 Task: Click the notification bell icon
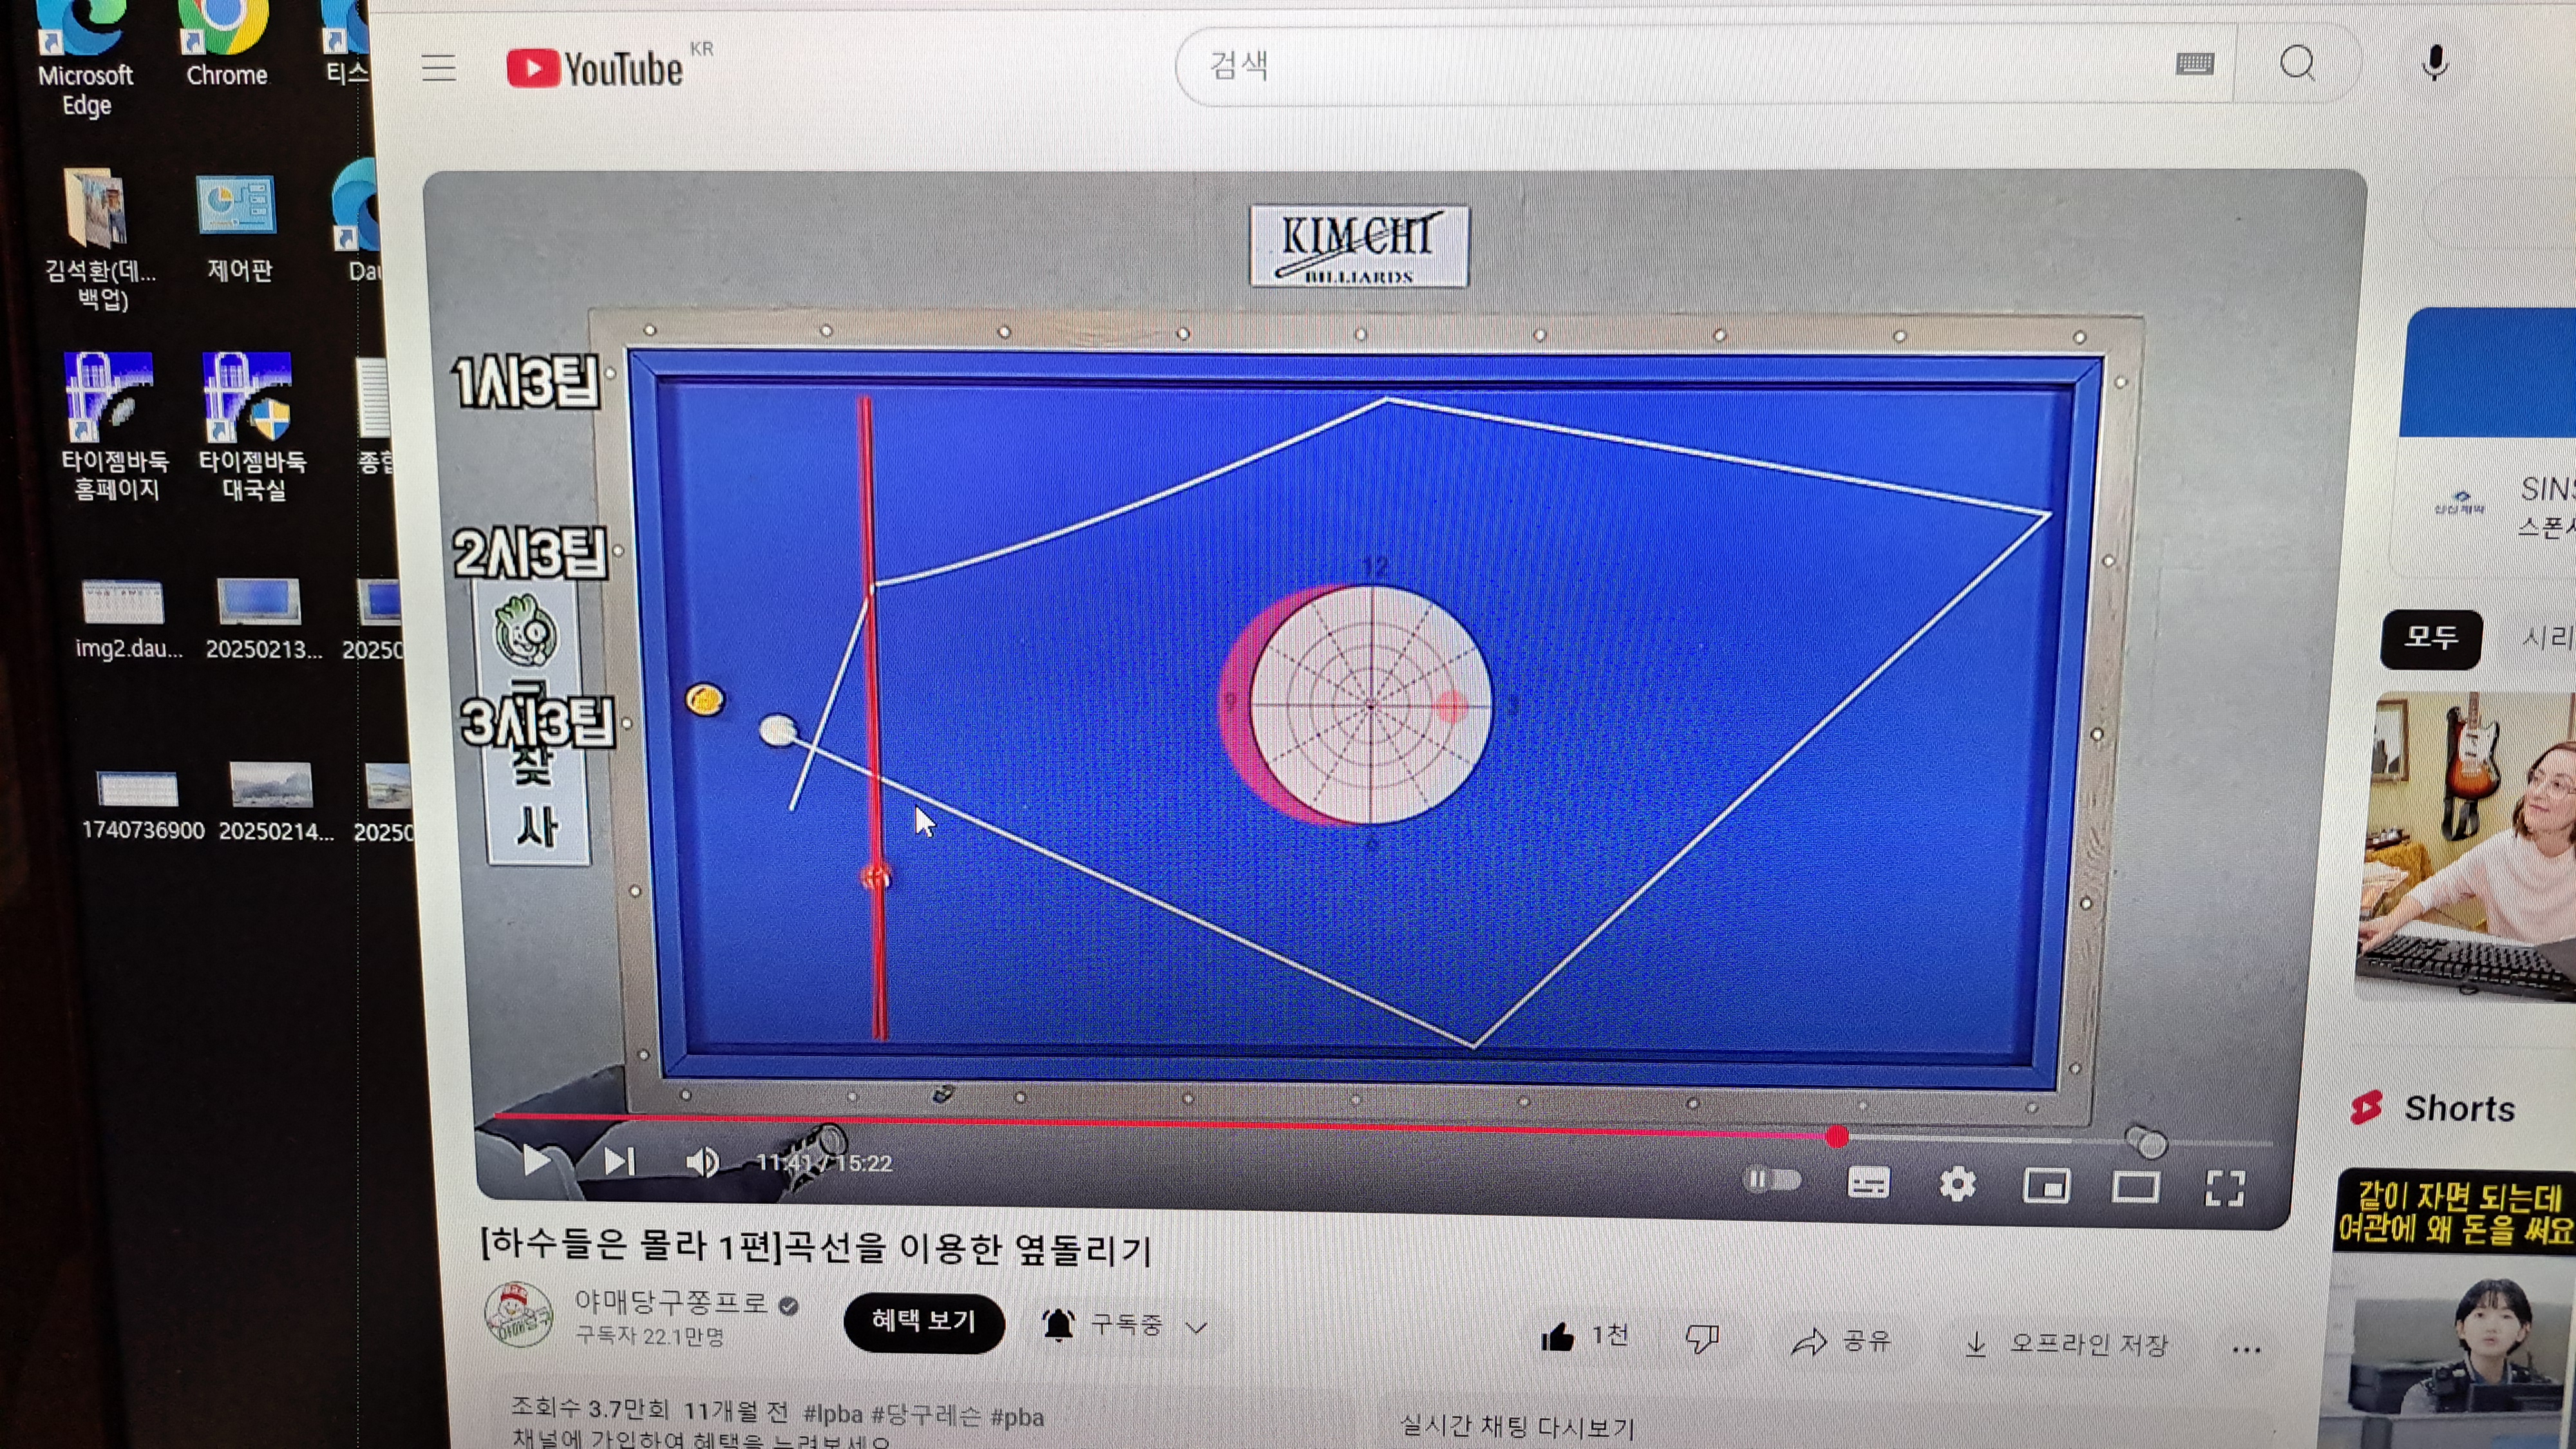(1058, 1324)
